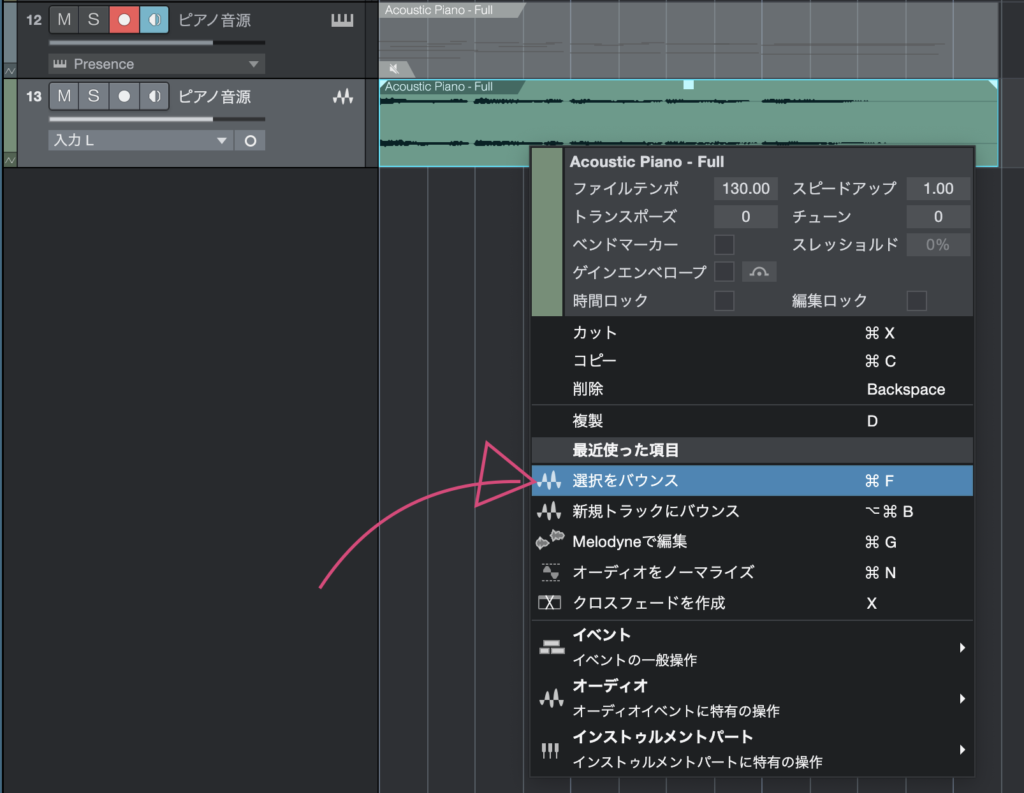Choose Melodyneで編集 menu entry

tap(629, 542)
